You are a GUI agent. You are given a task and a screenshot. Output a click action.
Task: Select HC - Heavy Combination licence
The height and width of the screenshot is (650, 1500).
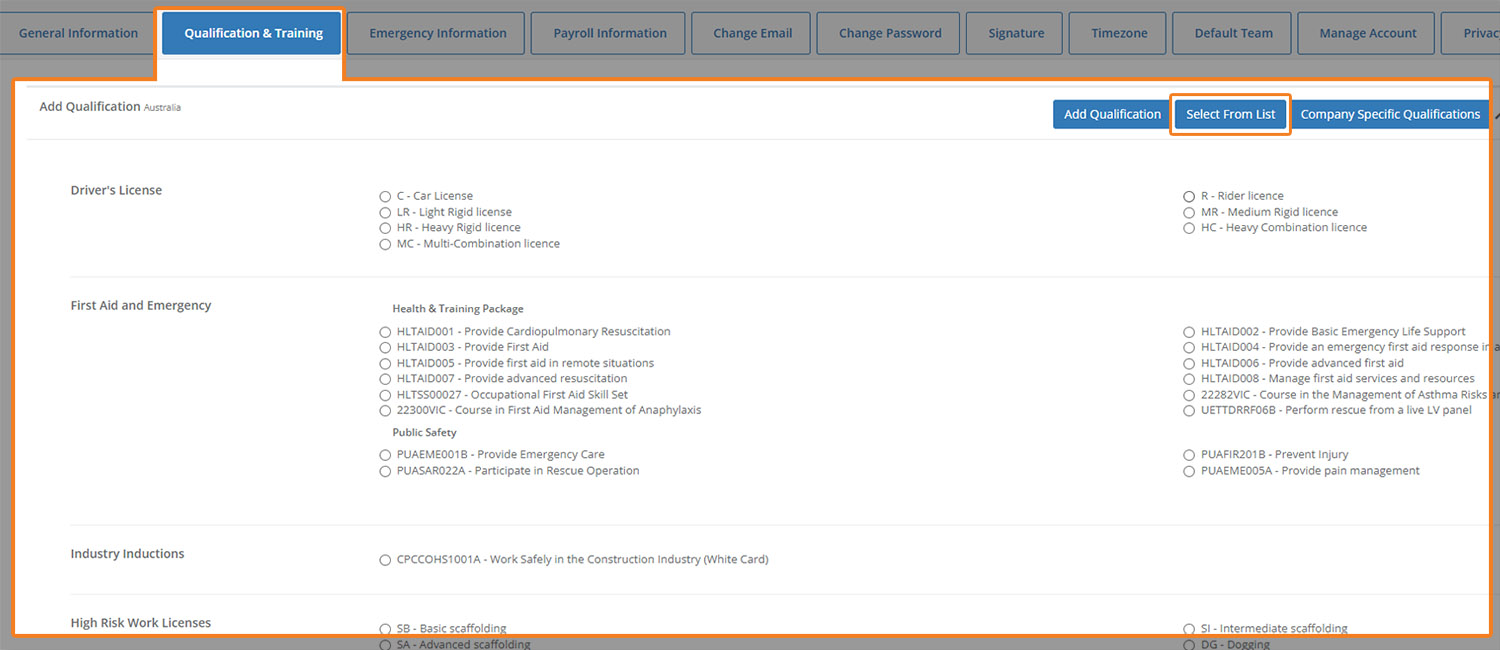pos(1189,228)
